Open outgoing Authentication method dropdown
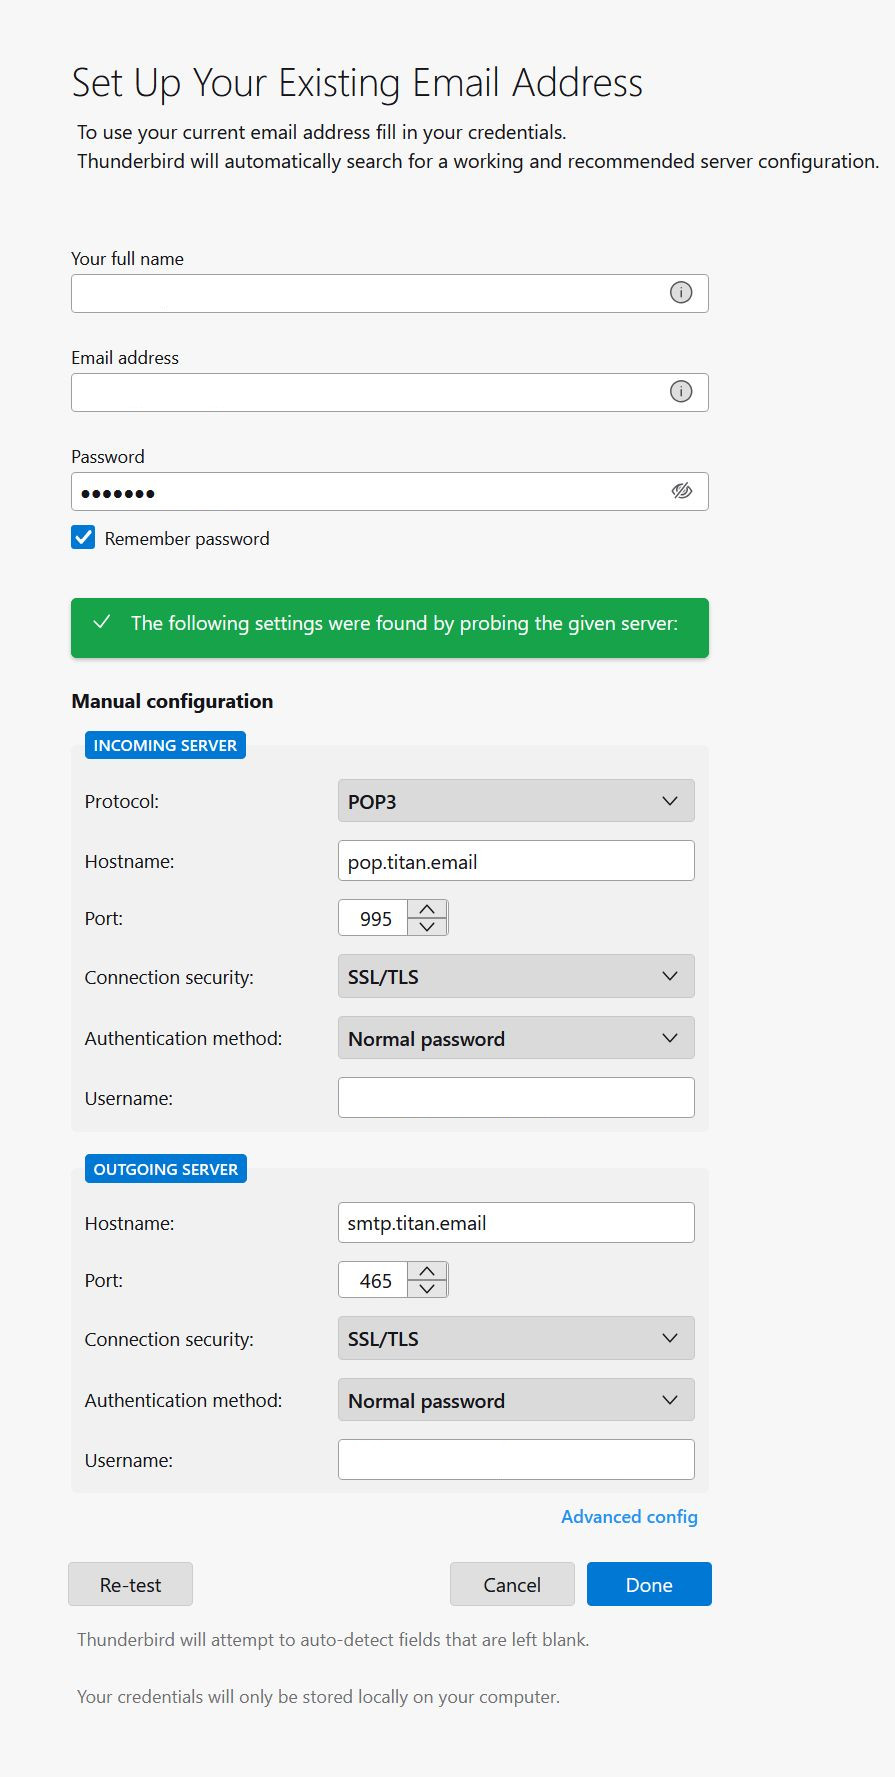Screen dimensions: 895x1777 516,1400
